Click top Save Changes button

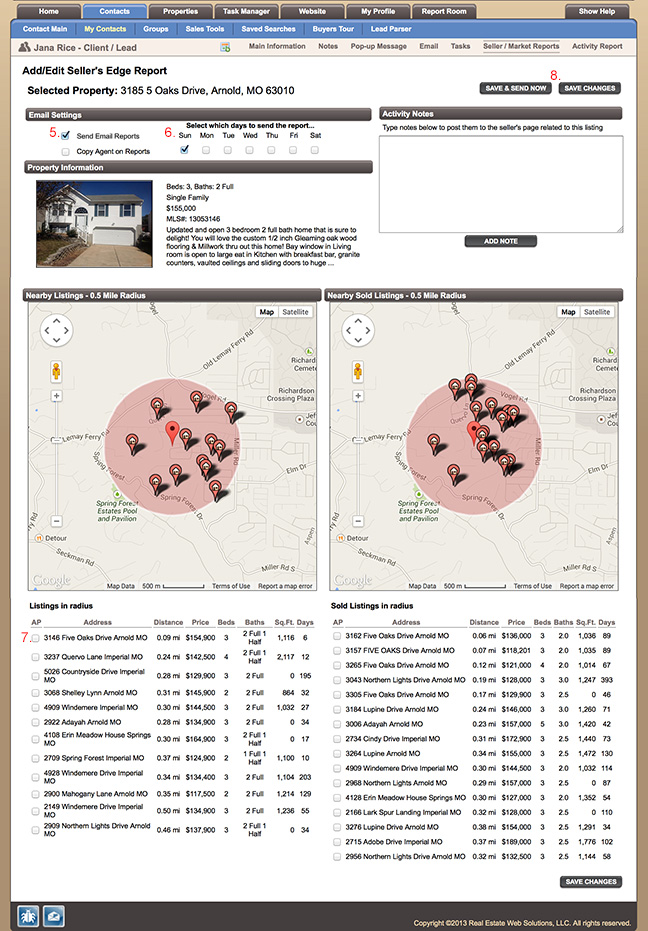click(590, 88)
